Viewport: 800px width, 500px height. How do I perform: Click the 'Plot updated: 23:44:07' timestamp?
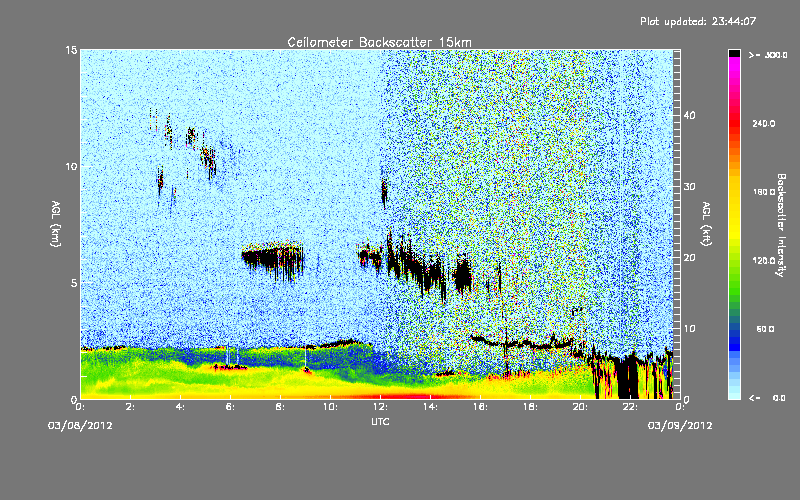tap(698, 21)
